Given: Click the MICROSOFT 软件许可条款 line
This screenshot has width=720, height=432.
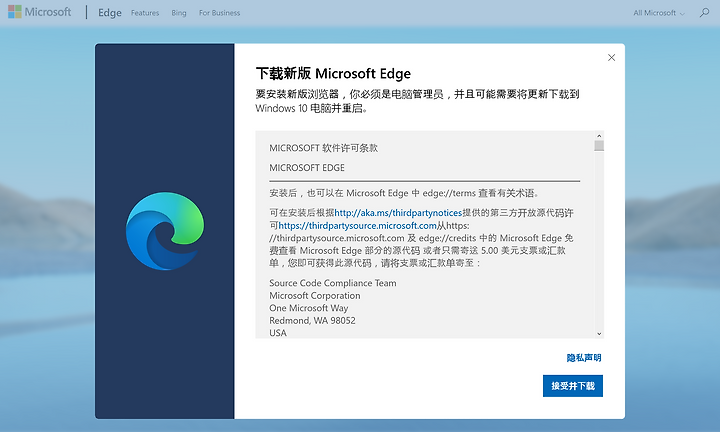Looking at the screenshot, I should click(323, 148).
